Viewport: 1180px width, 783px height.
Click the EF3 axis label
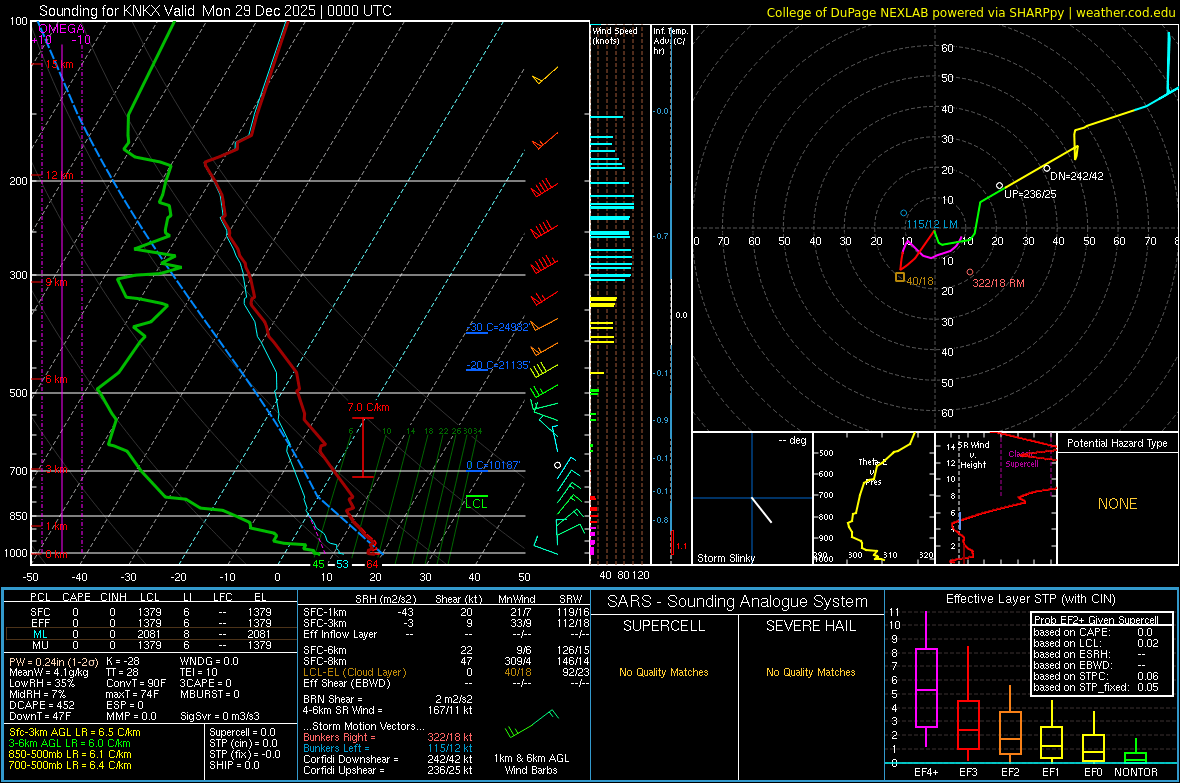pyautogui.click(x=969, y=772)
